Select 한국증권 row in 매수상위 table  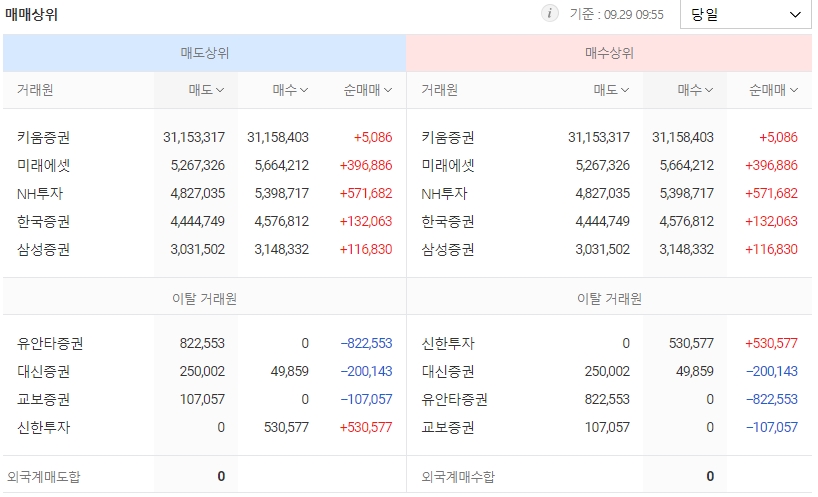pos(609,221)
